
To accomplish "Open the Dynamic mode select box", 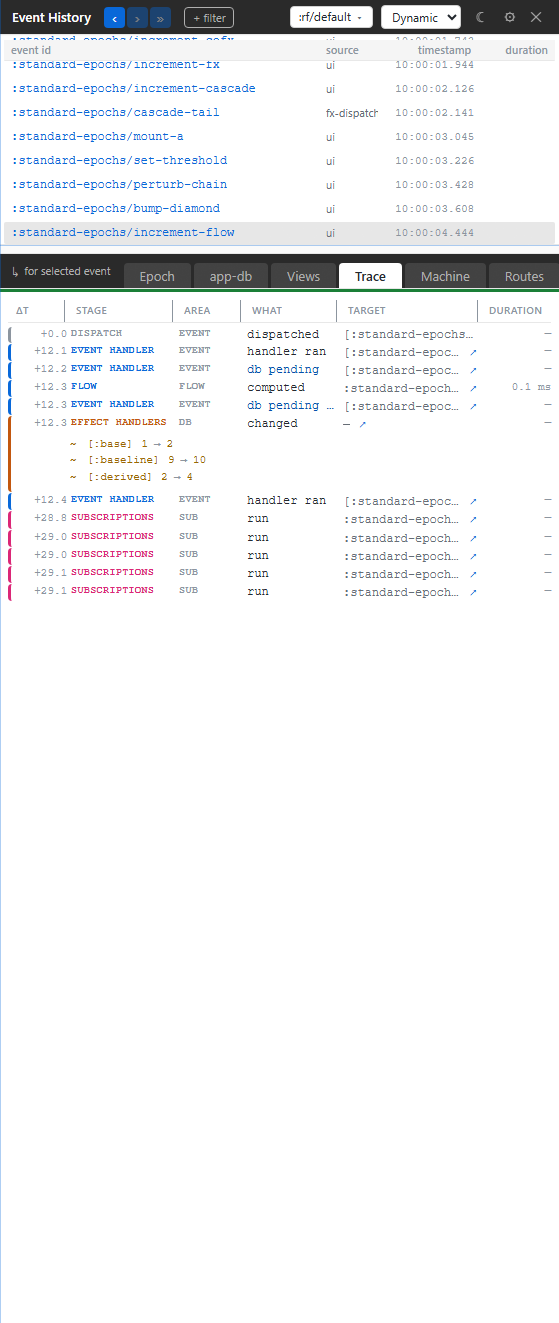I will (421, 17).
